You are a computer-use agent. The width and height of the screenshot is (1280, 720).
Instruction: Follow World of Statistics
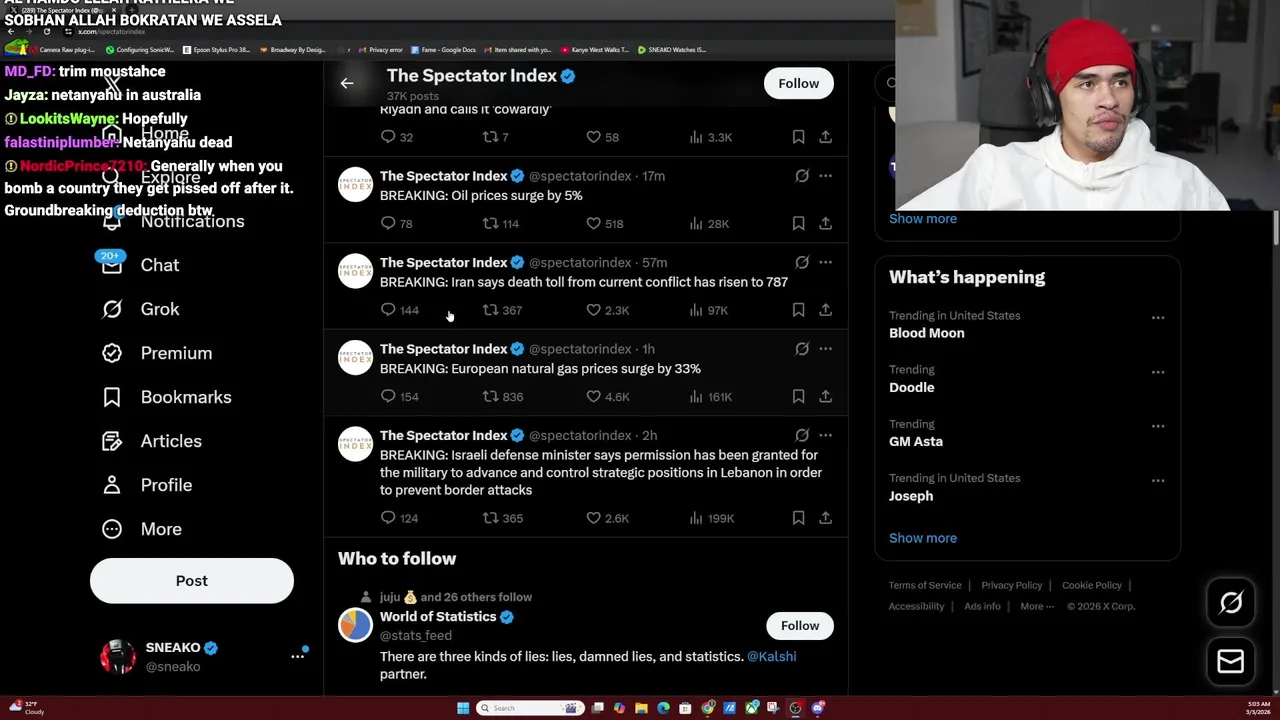(799, 625)
